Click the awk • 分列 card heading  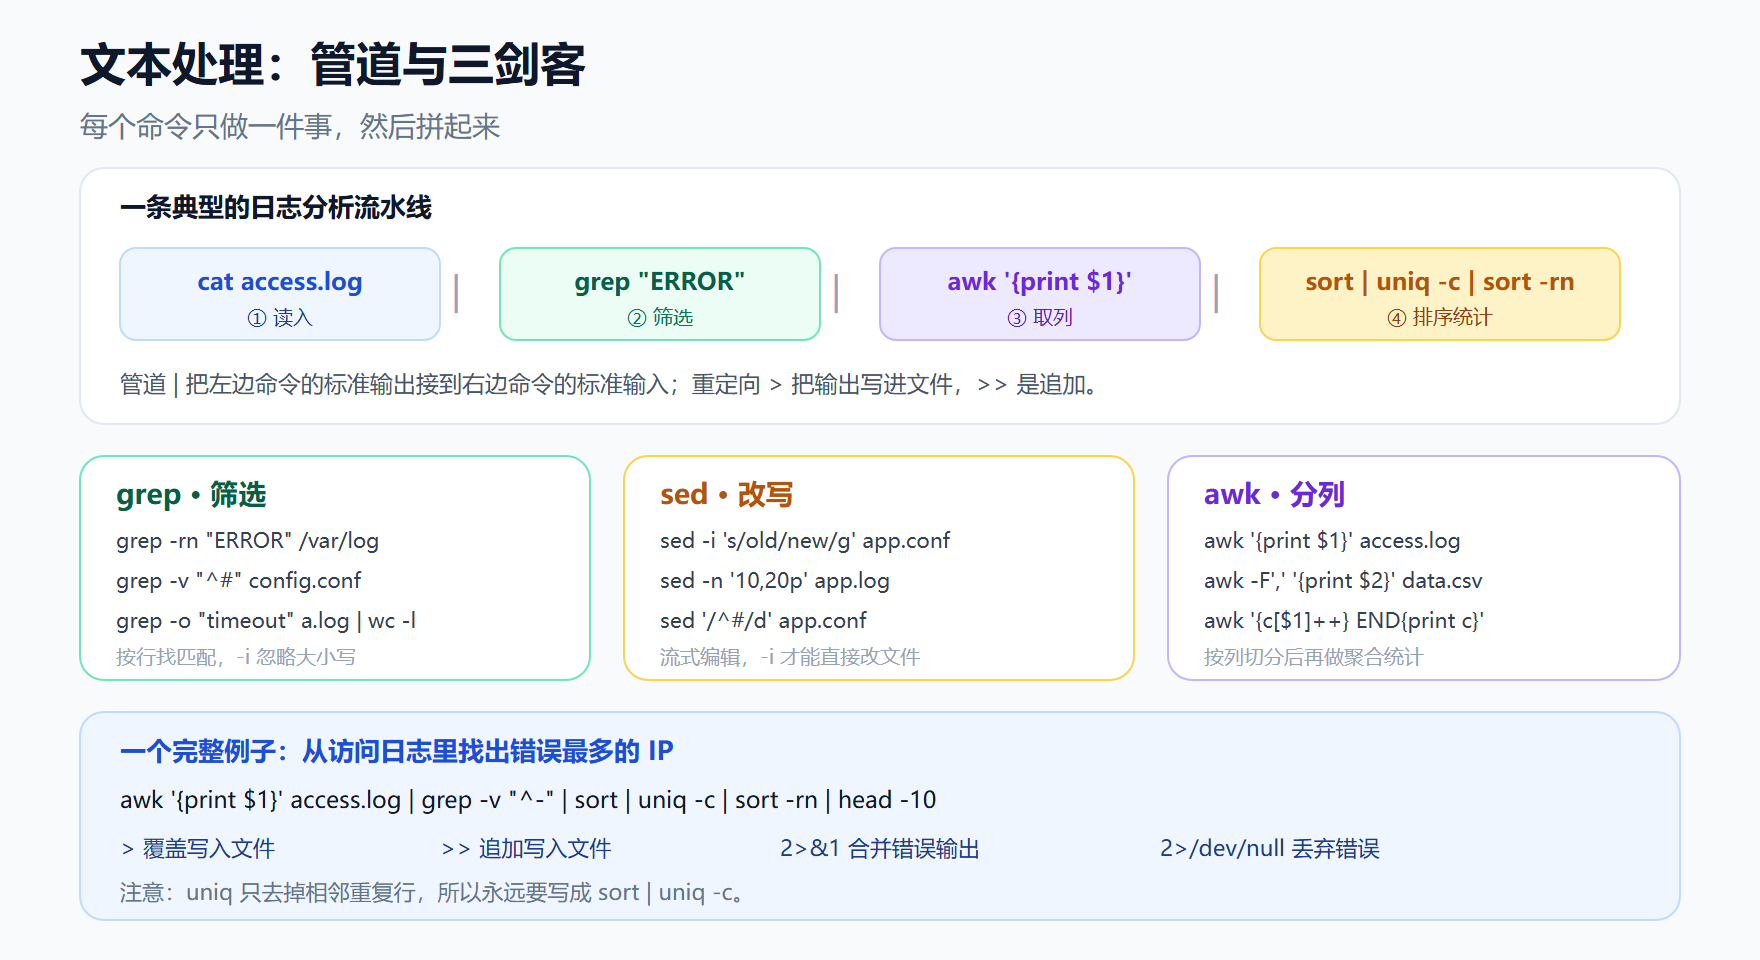click(1275, 495)
